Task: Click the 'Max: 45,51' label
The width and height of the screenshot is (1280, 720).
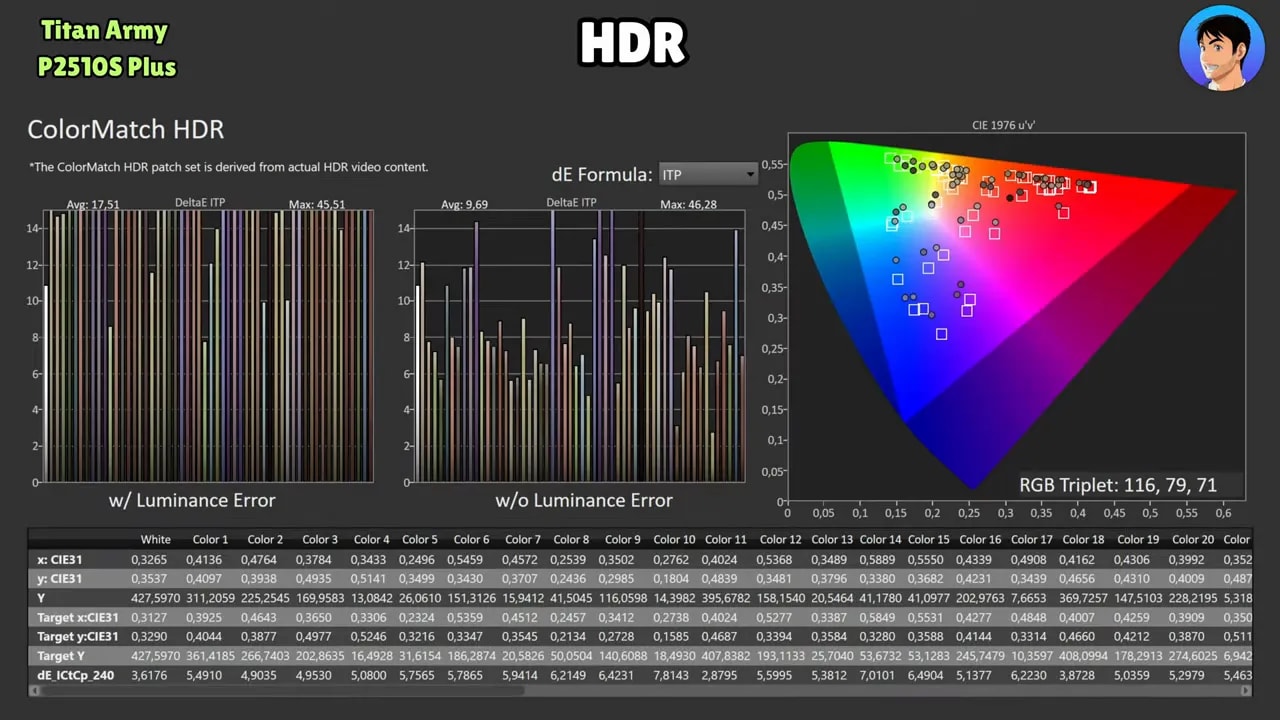Action: pos(317,204)
